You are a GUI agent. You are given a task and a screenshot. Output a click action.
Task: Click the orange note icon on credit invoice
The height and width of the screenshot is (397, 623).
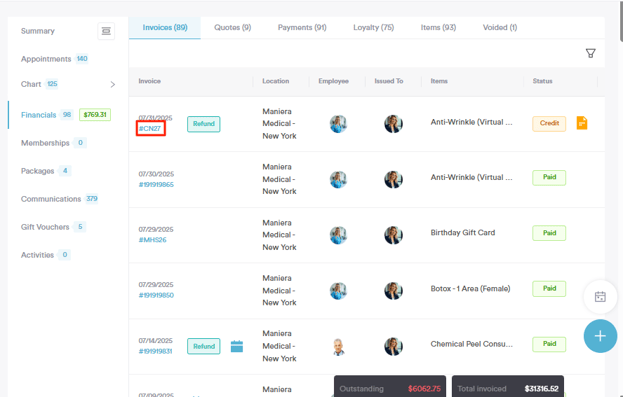click(582, 123)
